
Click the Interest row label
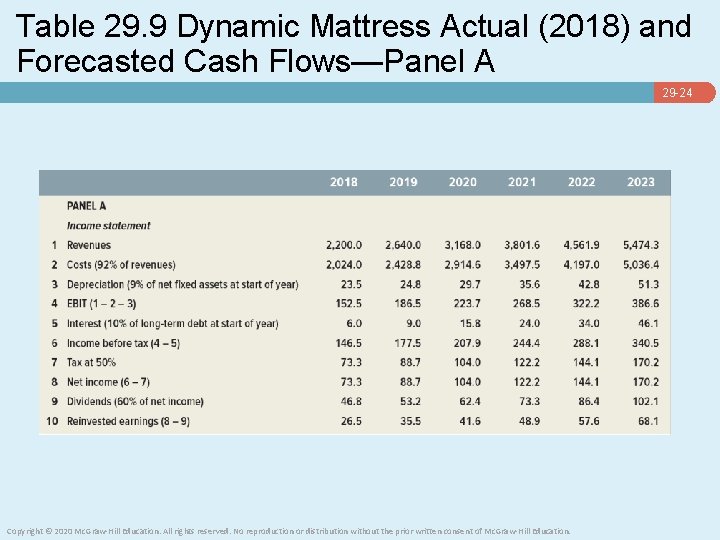click(173, 324)
